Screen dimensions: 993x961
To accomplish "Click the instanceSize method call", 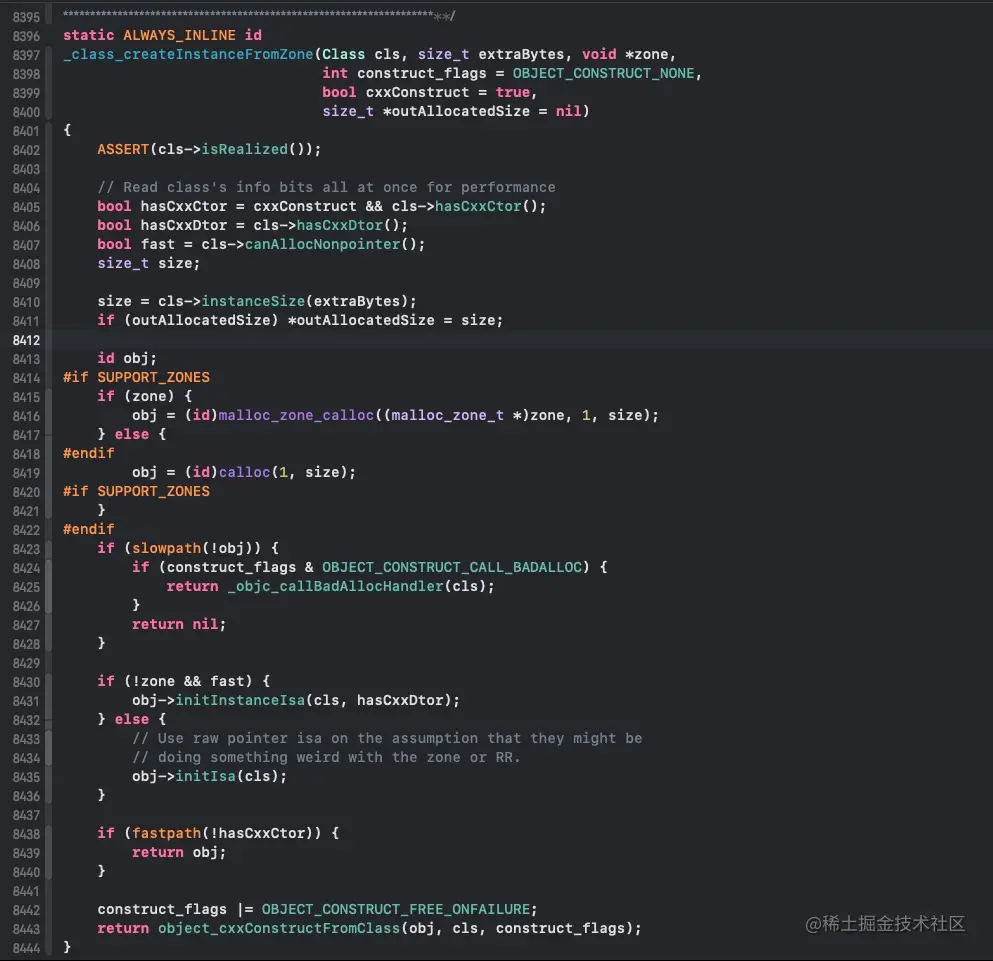I will point(253,302).
